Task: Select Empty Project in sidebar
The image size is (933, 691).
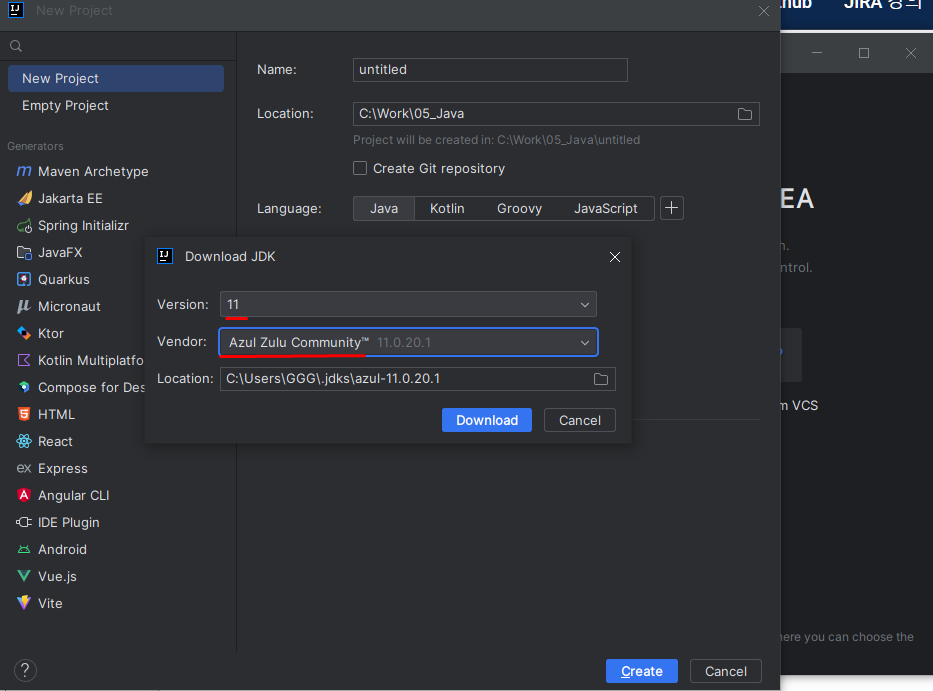Action: click(116, 105)
